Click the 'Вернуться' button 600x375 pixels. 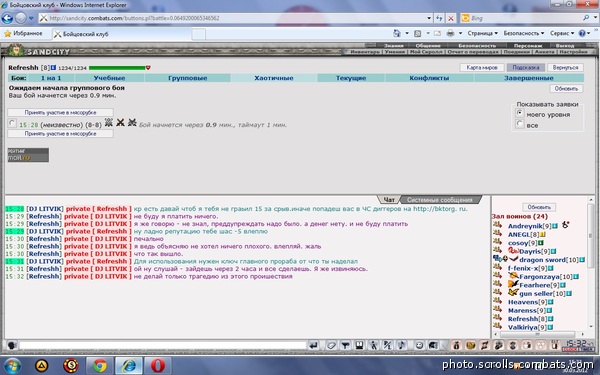point(565,67)
